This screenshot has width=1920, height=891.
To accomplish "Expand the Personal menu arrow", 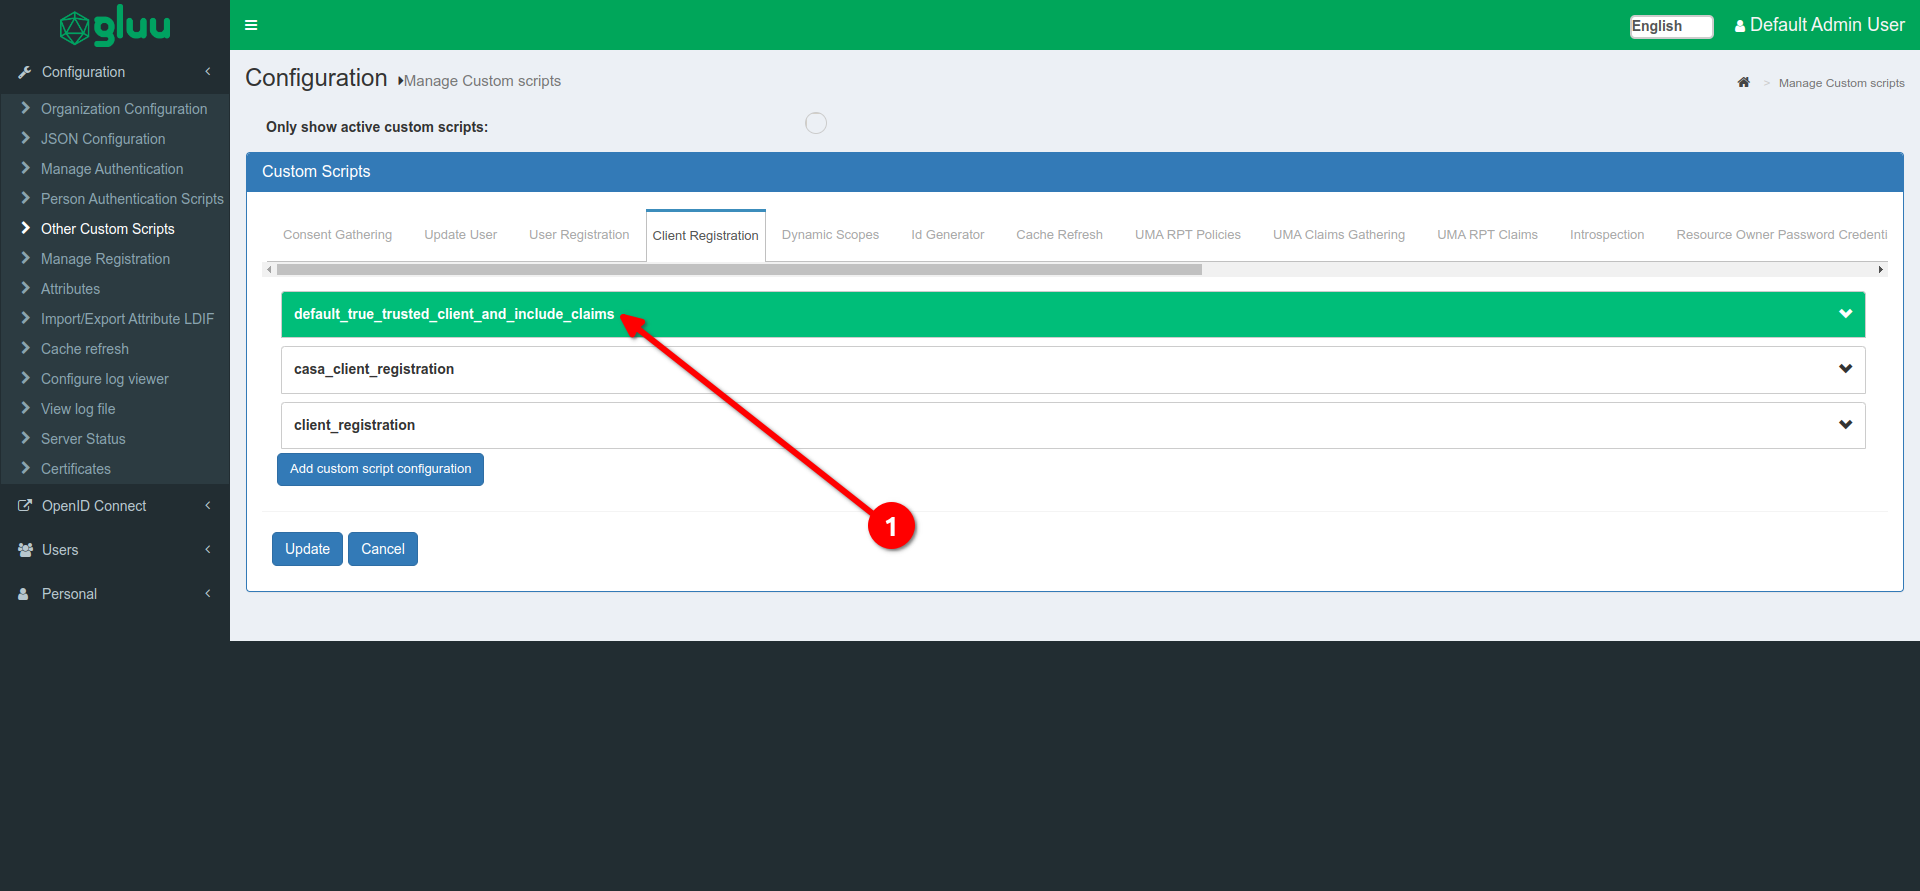I will 208,594.
